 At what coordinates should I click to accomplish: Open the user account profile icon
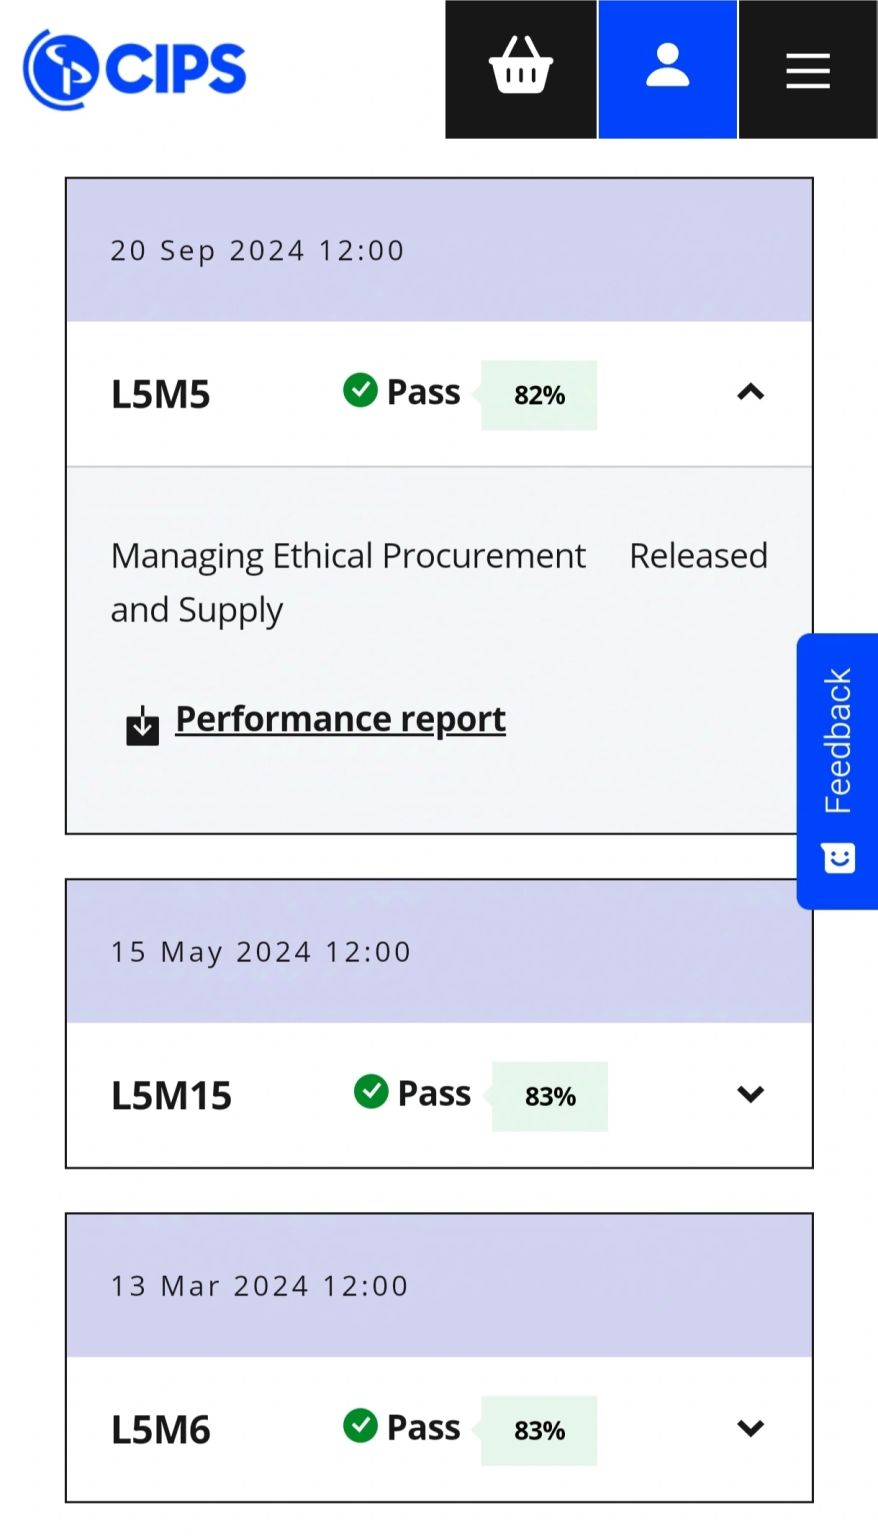pos(667,68)
